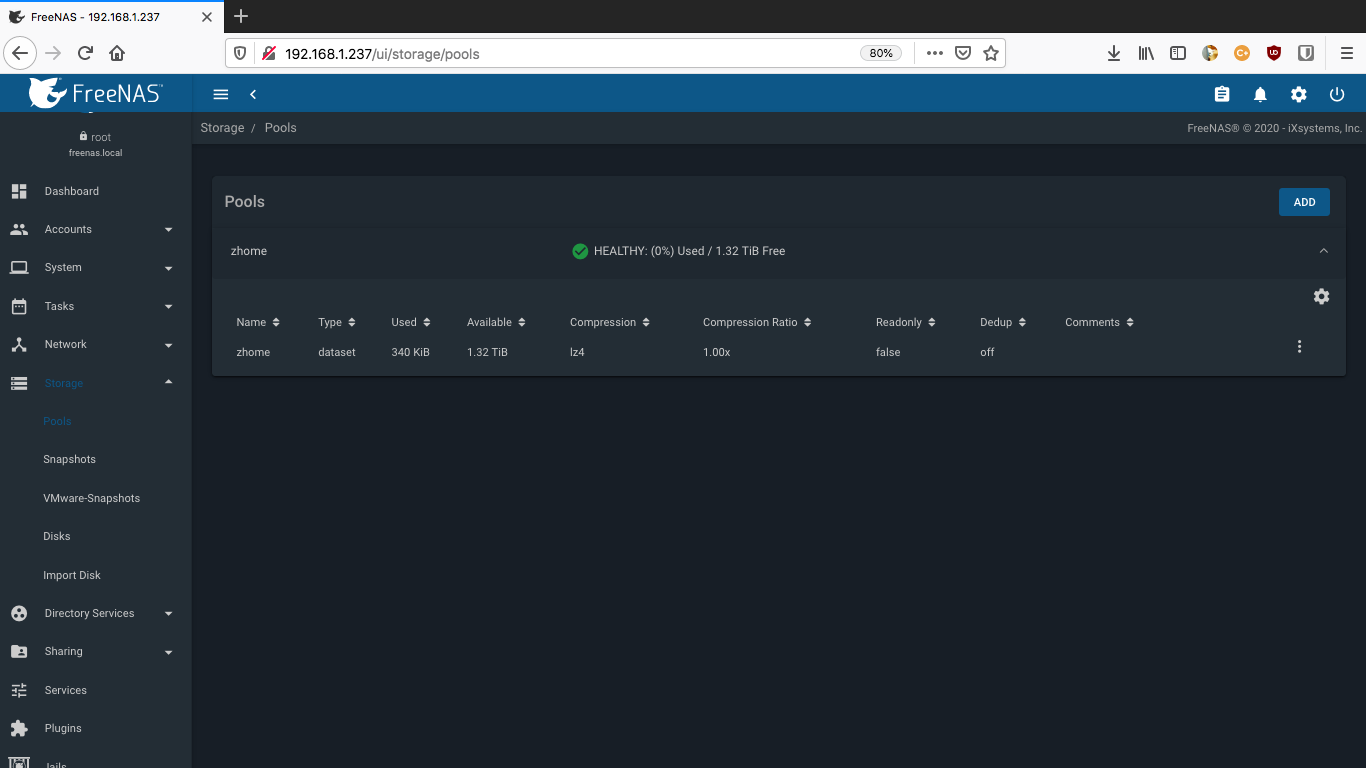Viewport: 1366px width, 768px height.
Task: Collapse sidebar with the left chevron icon
Action: pos(253,94)
